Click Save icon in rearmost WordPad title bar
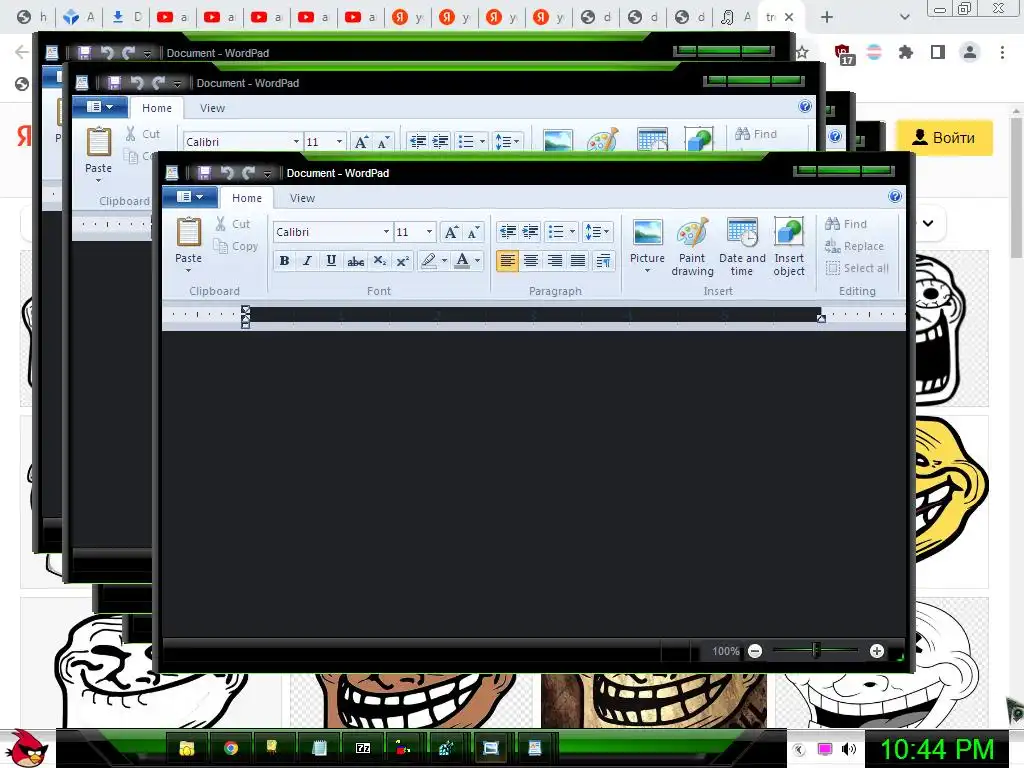This screenshot has height=768, width=1024. click(x=84, y=53)
